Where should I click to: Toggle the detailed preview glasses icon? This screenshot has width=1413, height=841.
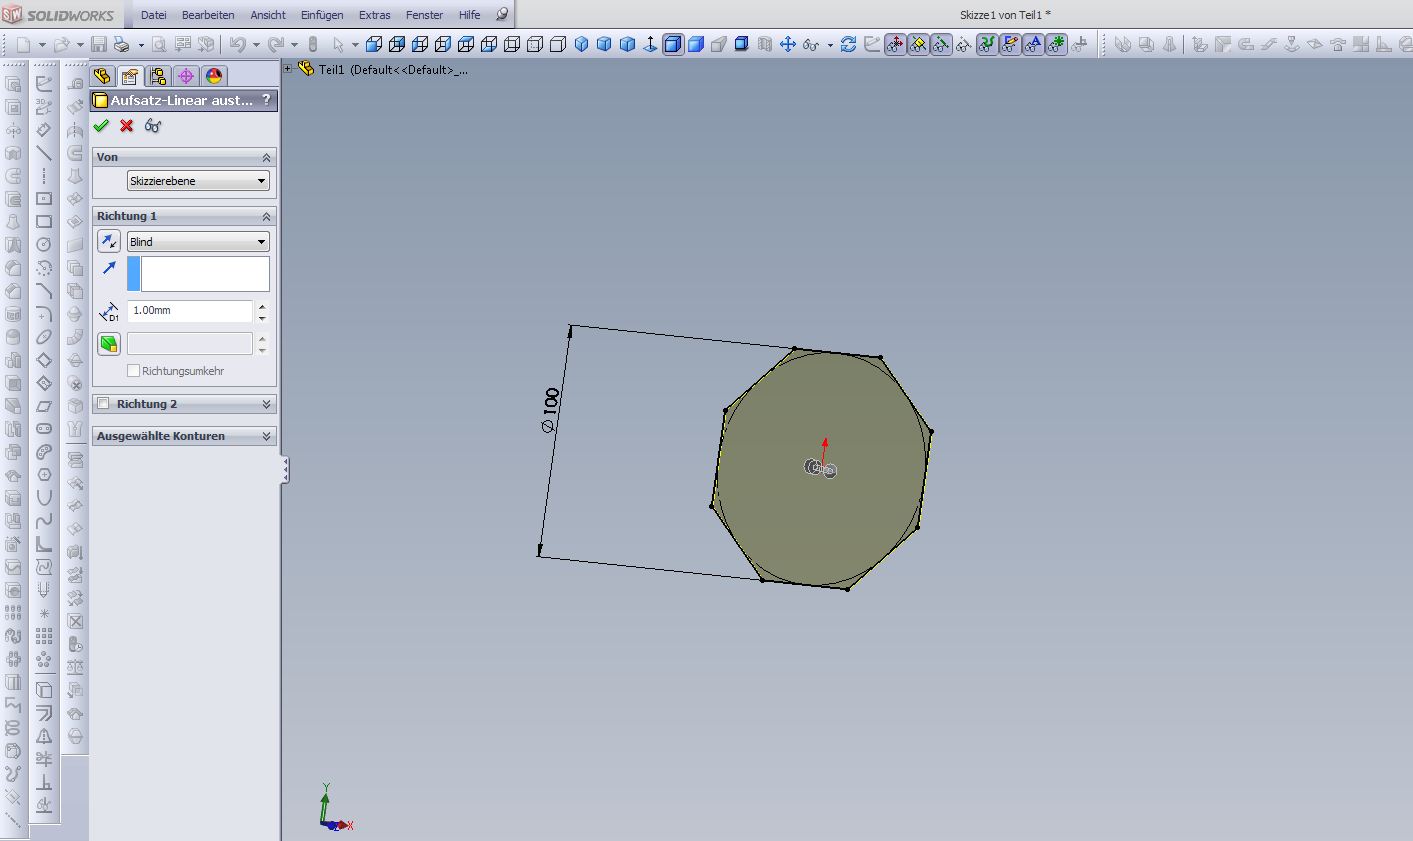[153, 125]
